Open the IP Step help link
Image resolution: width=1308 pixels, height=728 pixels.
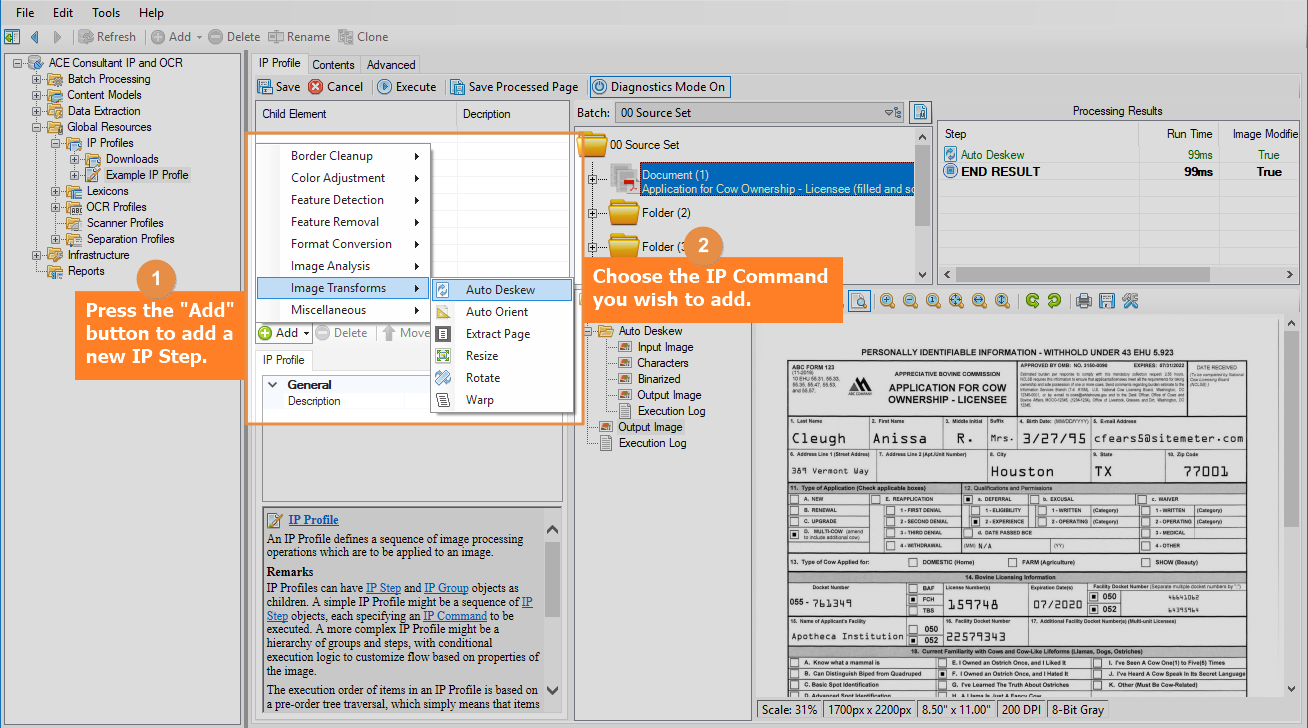click(383, 588)
